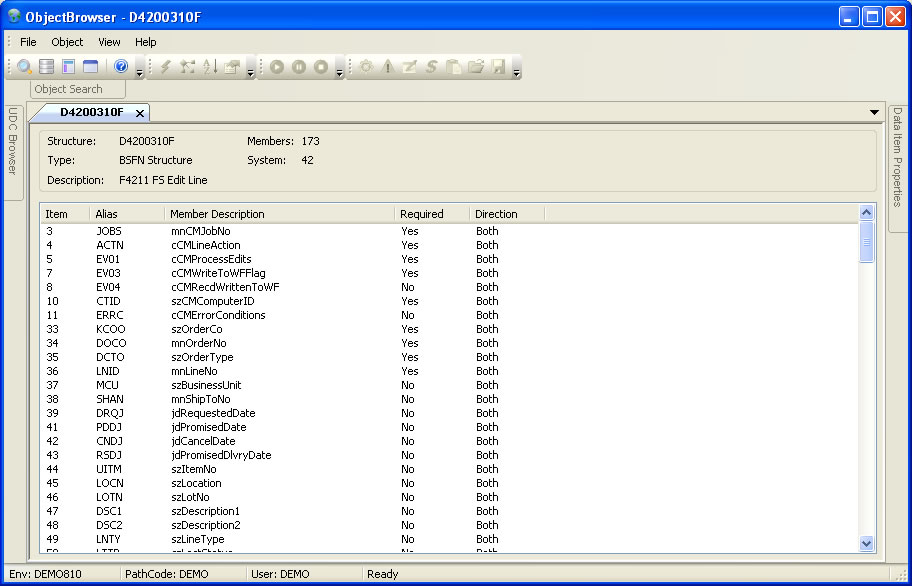The width and height of the screenshot is (912, 586).
Task: Click the blue help question mark icon
Action: (x=121, y=67)
